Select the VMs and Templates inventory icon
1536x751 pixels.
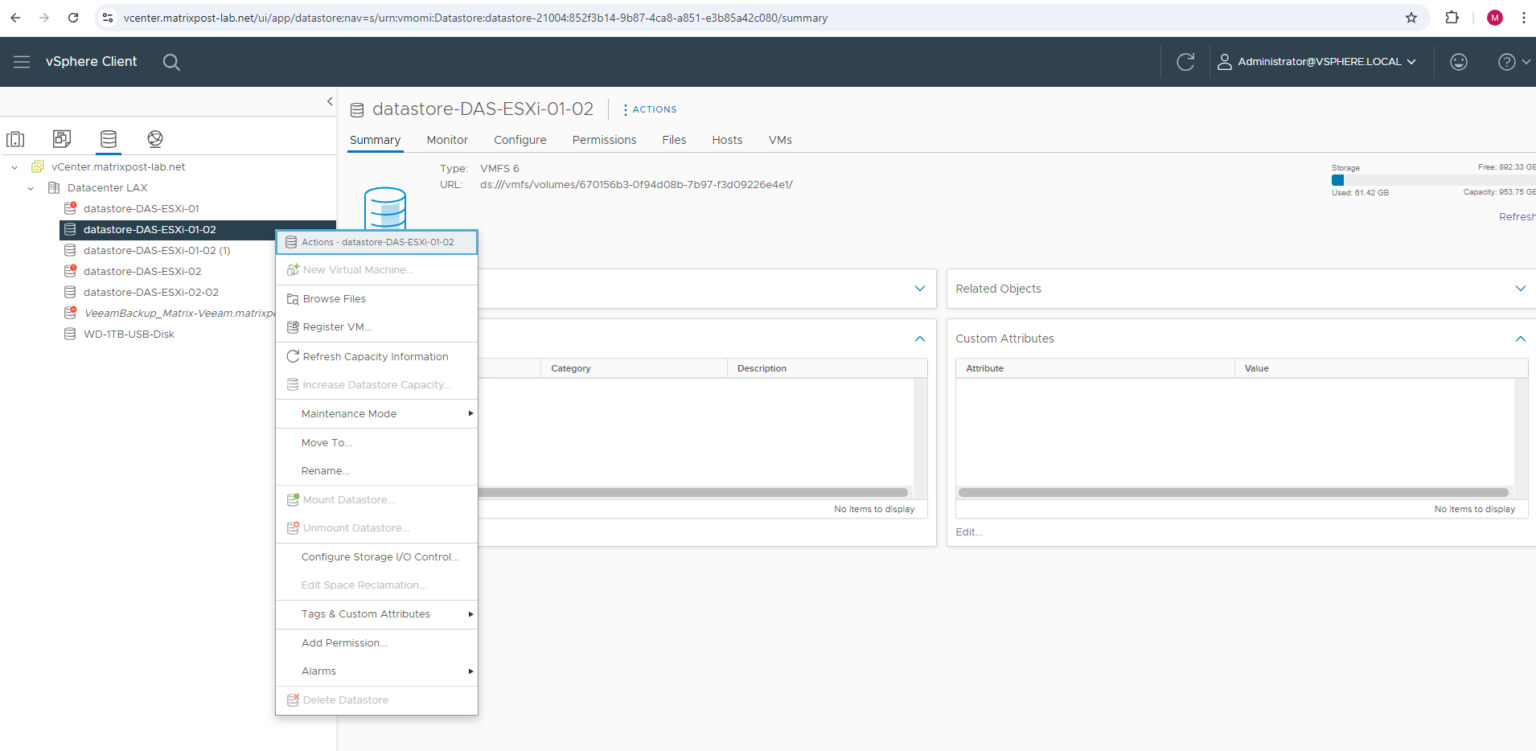tap(61, 139)
